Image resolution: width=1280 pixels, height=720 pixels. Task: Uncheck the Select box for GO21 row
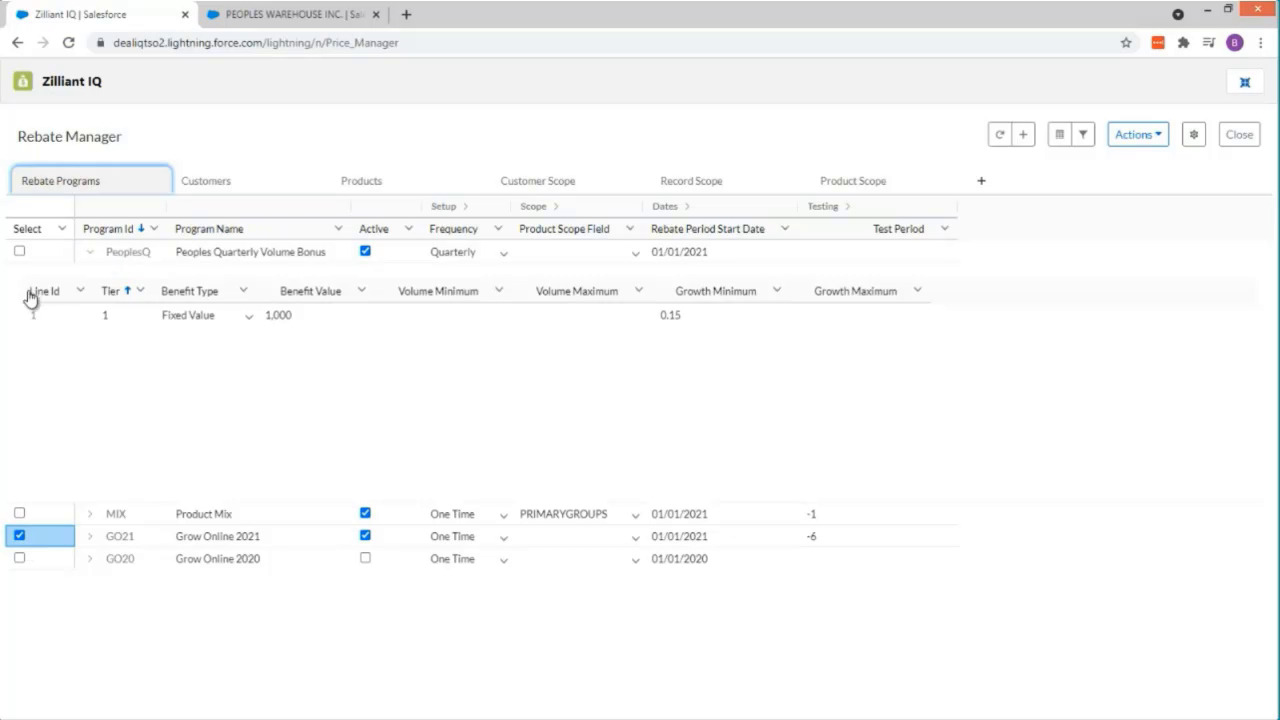(19, 535)
